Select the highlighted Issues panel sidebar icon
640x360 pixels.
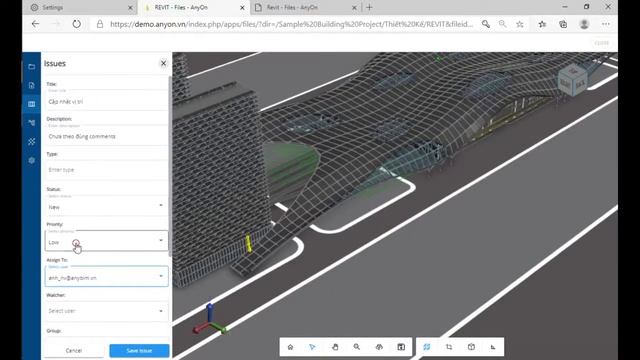pos(31,104)
